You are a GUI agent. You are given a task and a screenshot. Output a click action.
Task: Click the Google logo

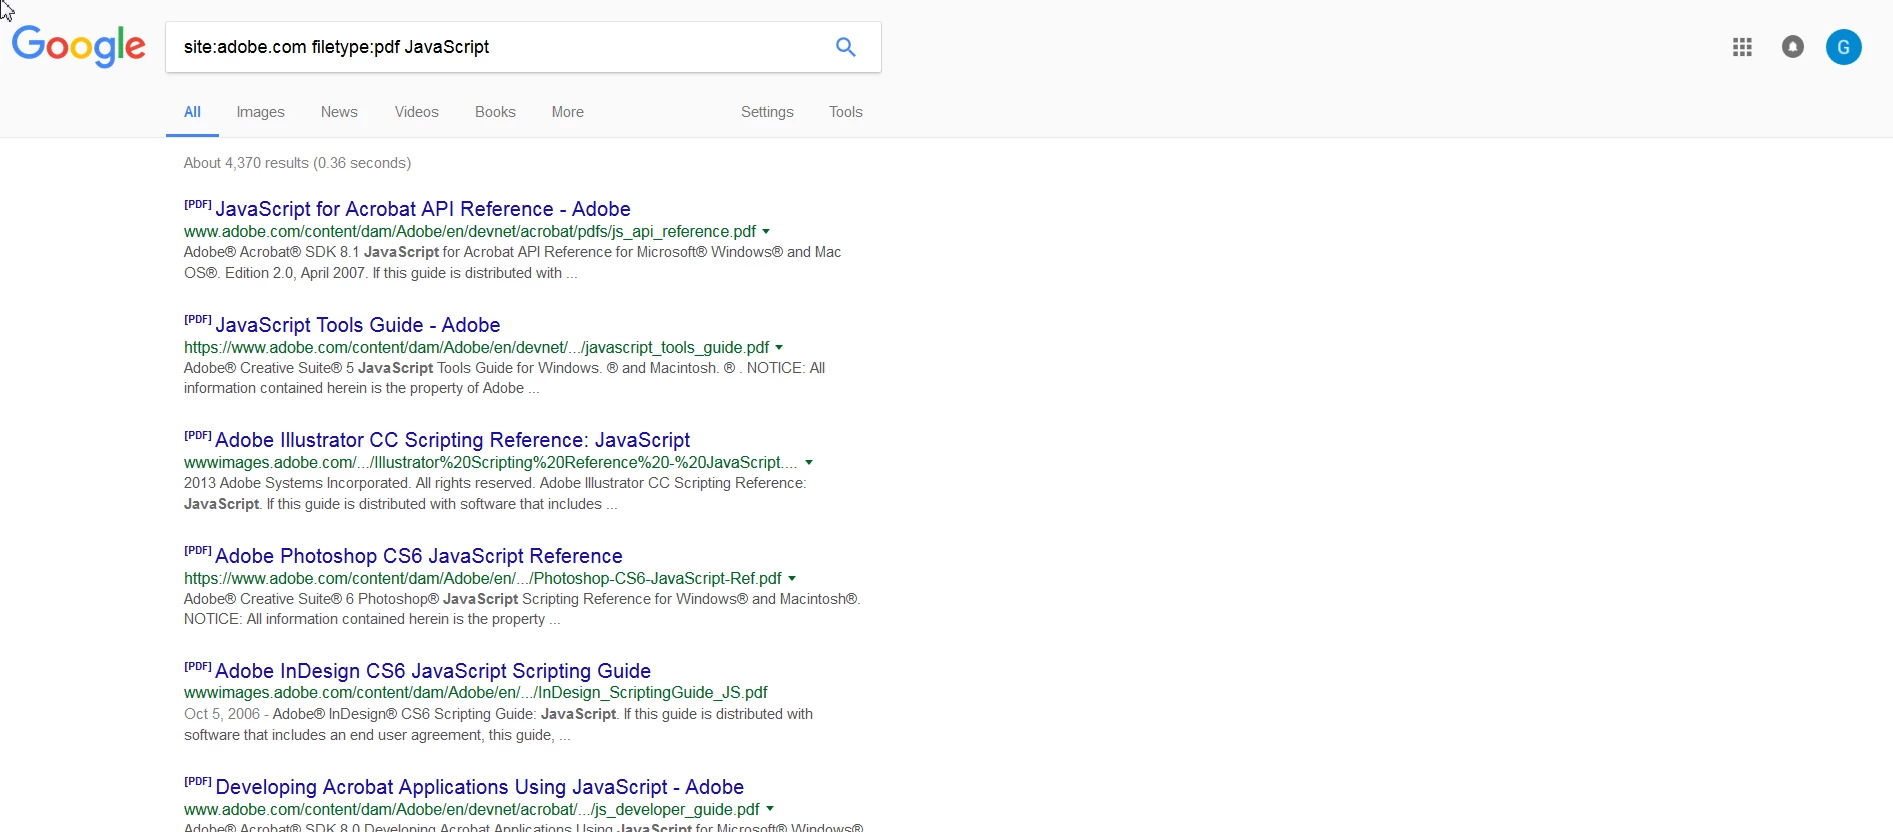coord(79,47)
